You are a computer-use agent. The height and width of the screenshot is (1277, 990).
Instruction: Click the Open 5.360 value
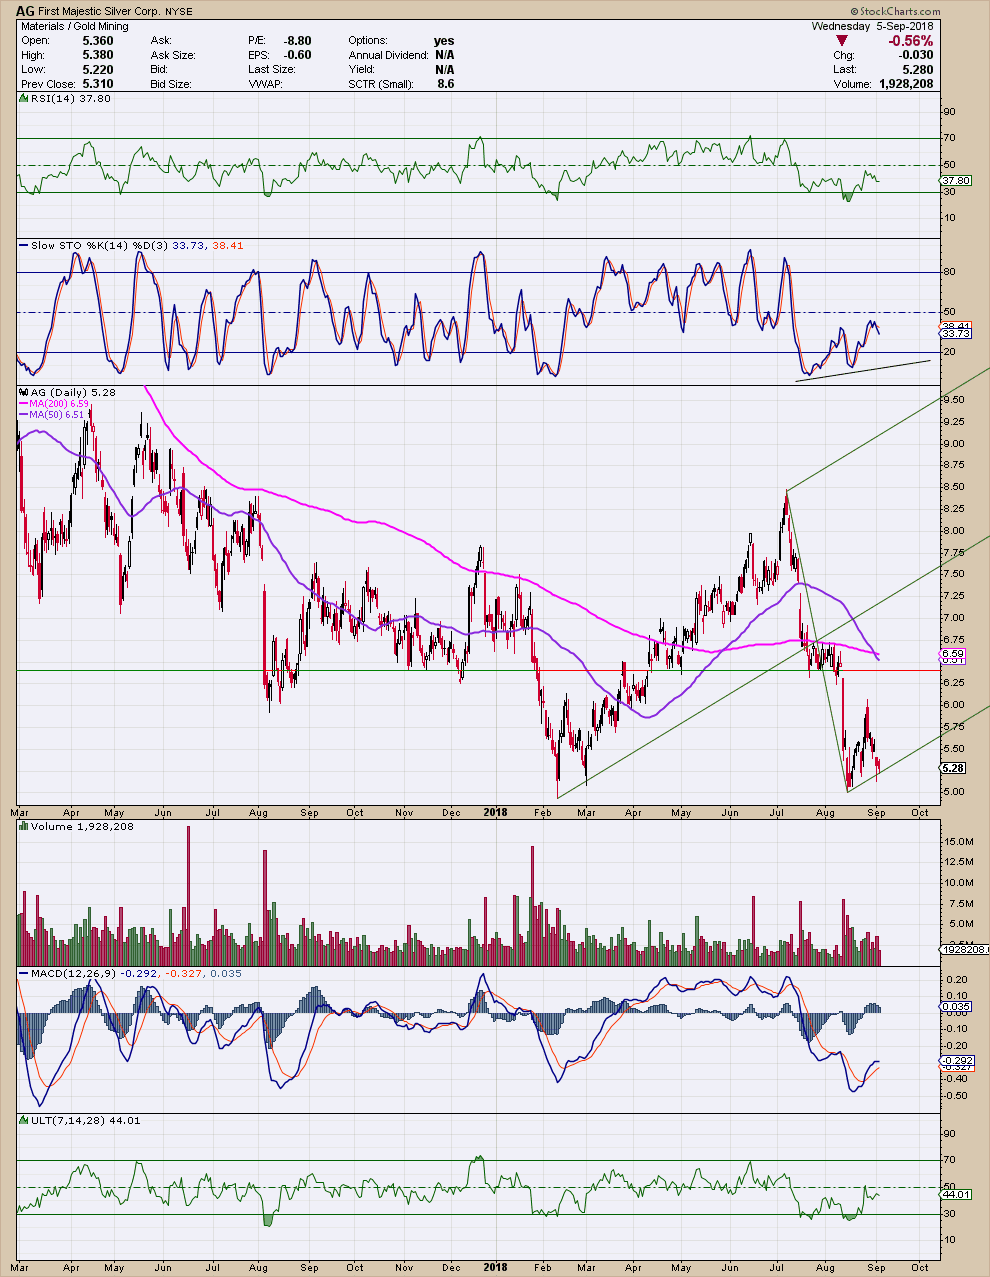(98, 41)
